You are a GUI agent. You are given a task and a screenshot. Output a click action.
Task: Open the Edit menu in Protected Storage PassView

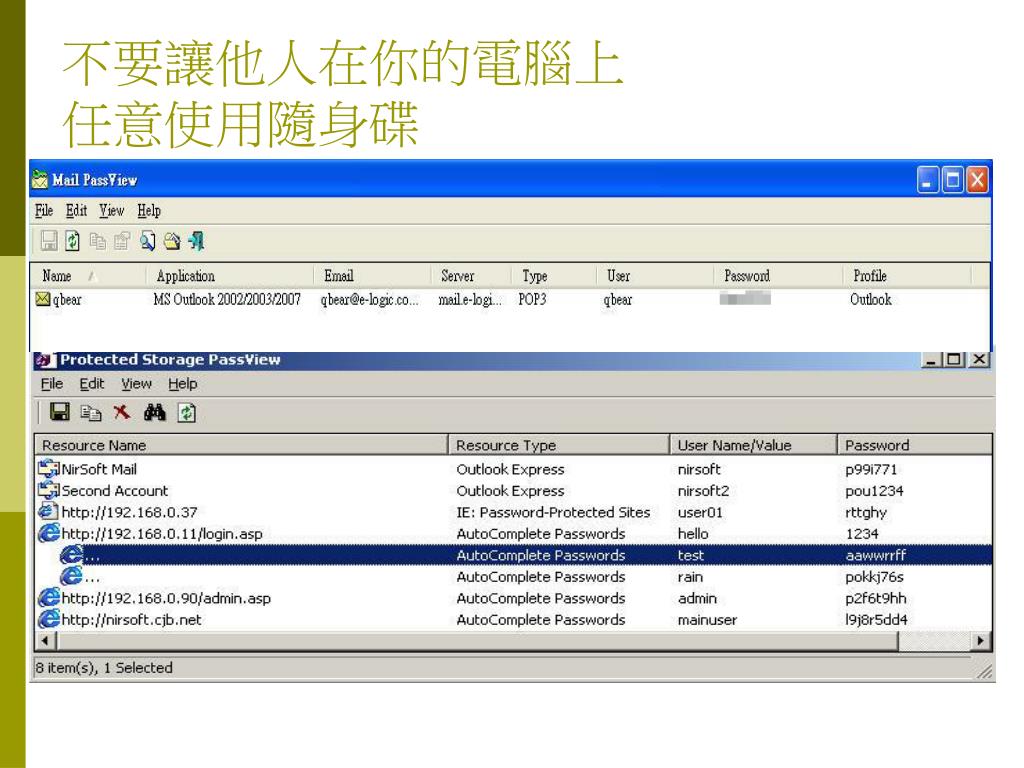point(91,384)
